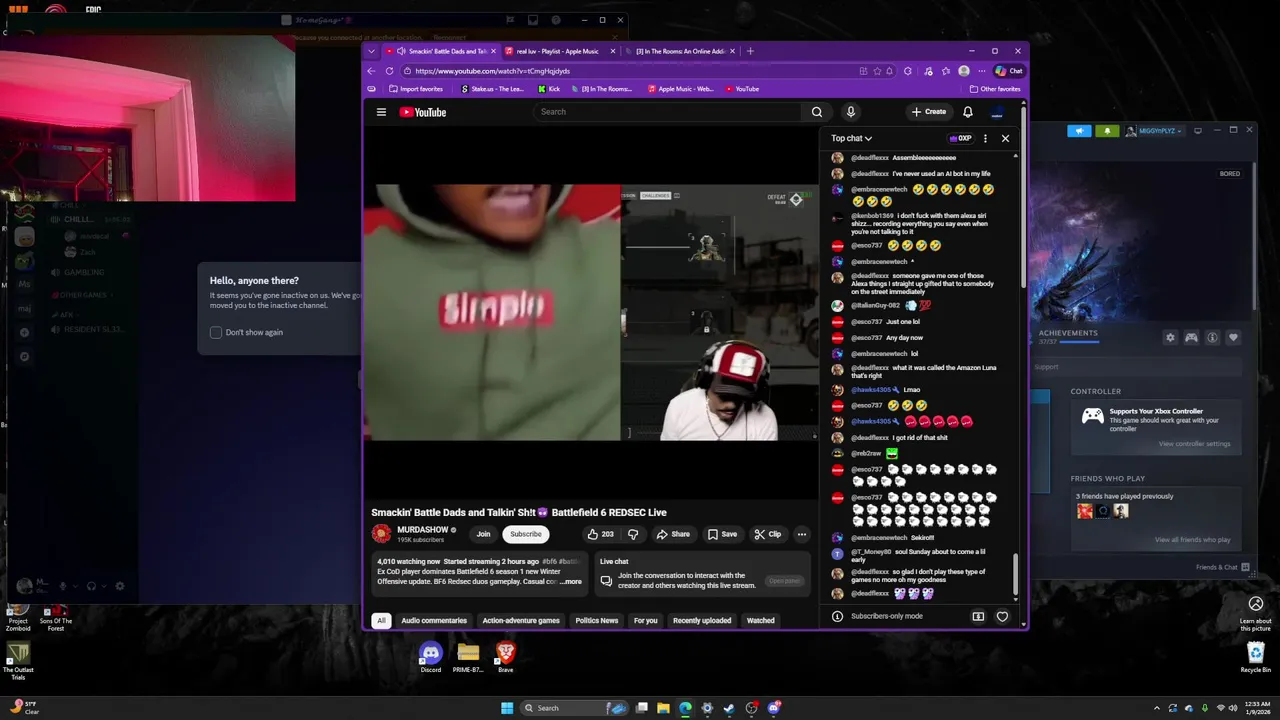Favorite the game with Steam heart icon
This screenshot has height=720, width=1280.
pos(1233,338)
